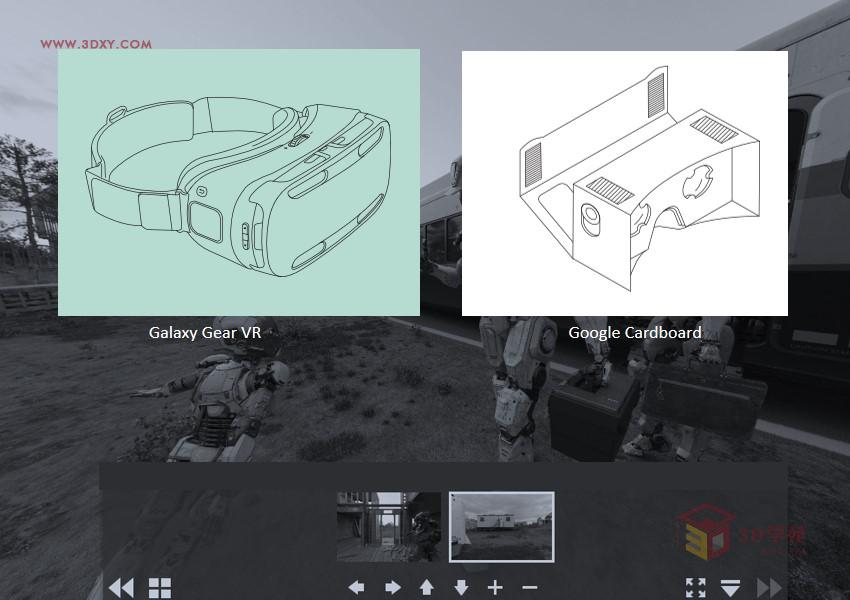The image size is (850, 600).
Task: Click the previous scene double-arrow icon
Action: (120, 588)
